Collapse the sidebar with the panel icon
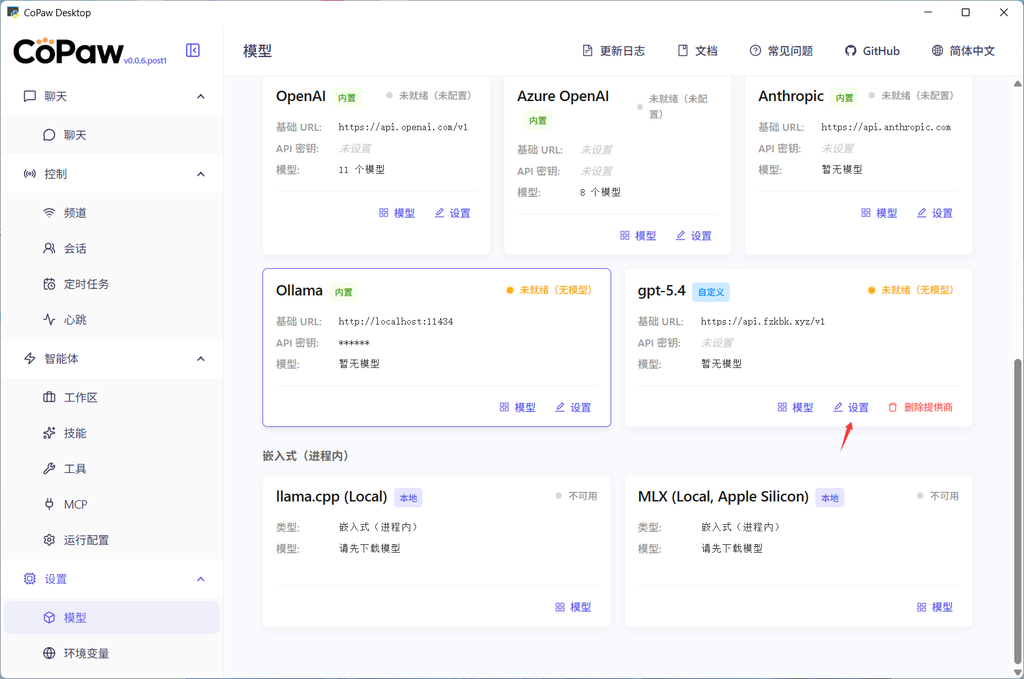The height and width of the screenshot is (679, 1024). coord(193,50)
